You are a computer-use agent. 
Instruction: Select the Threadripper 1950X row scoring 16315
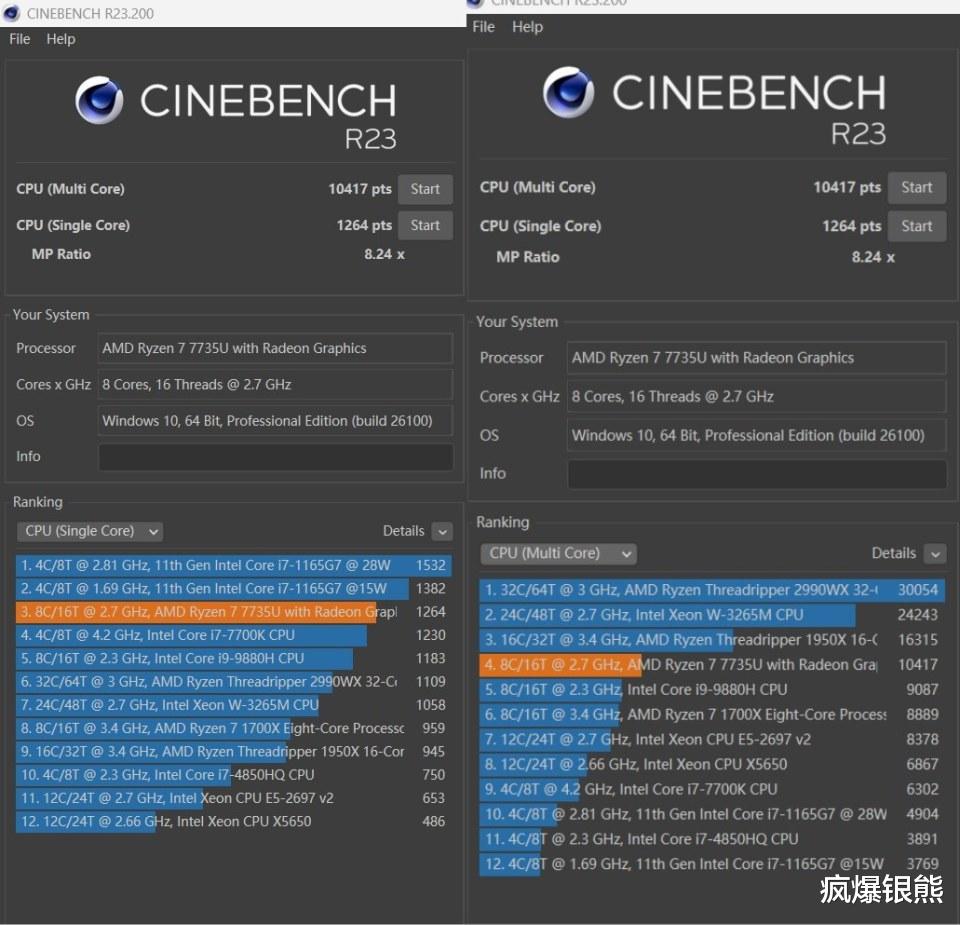click(712, 640)
